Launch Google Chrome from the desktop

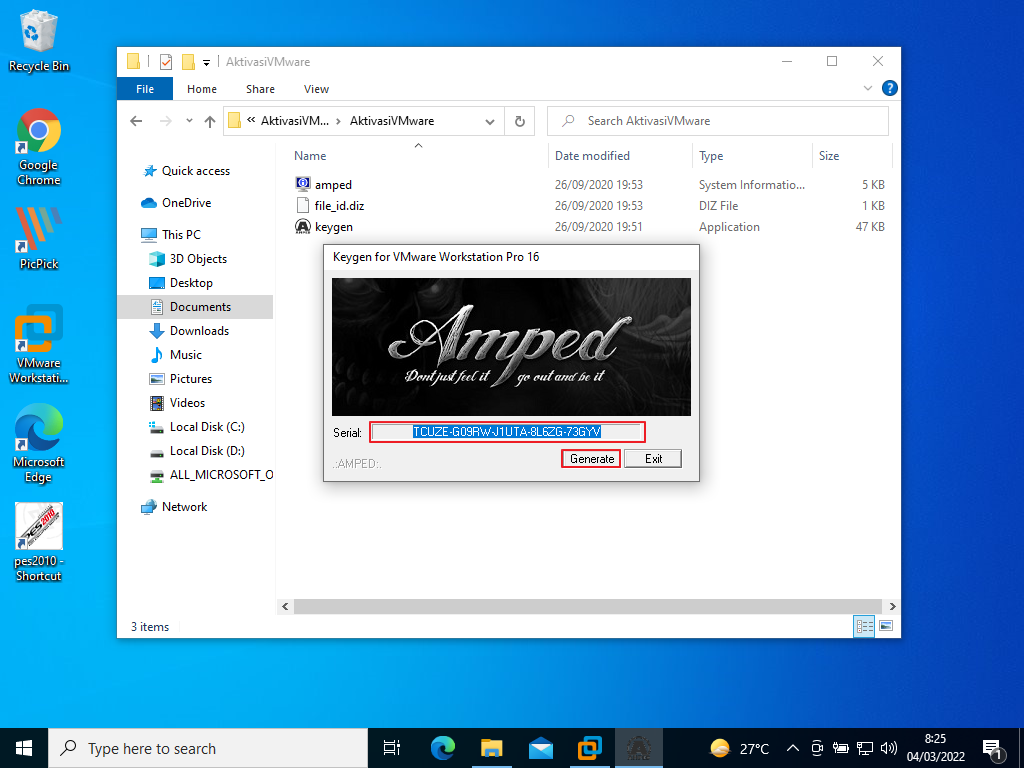point(38,132)
